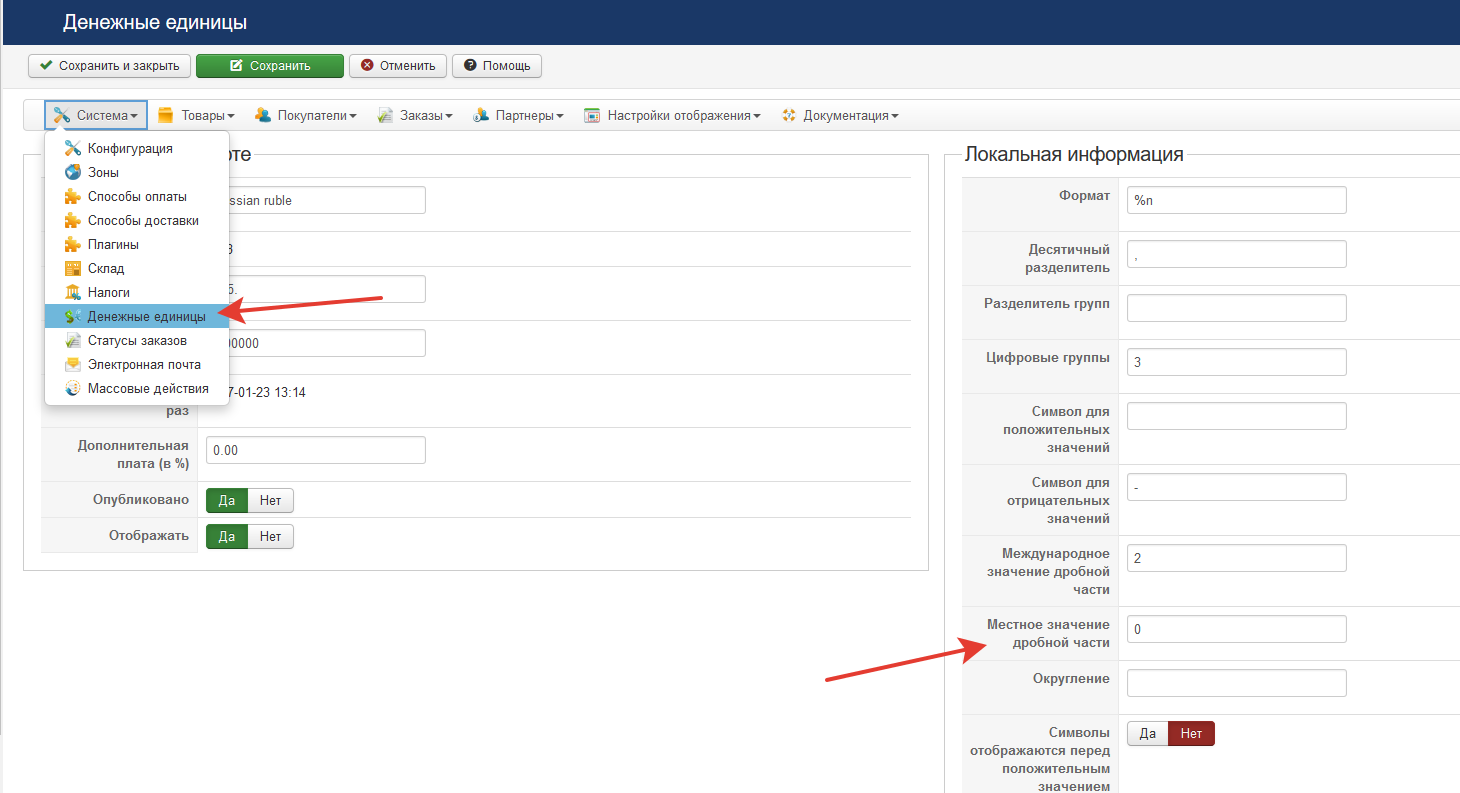1460x793 pixels.
Task: Click the Способы оплаты puzzle icon
Action: 72,196
